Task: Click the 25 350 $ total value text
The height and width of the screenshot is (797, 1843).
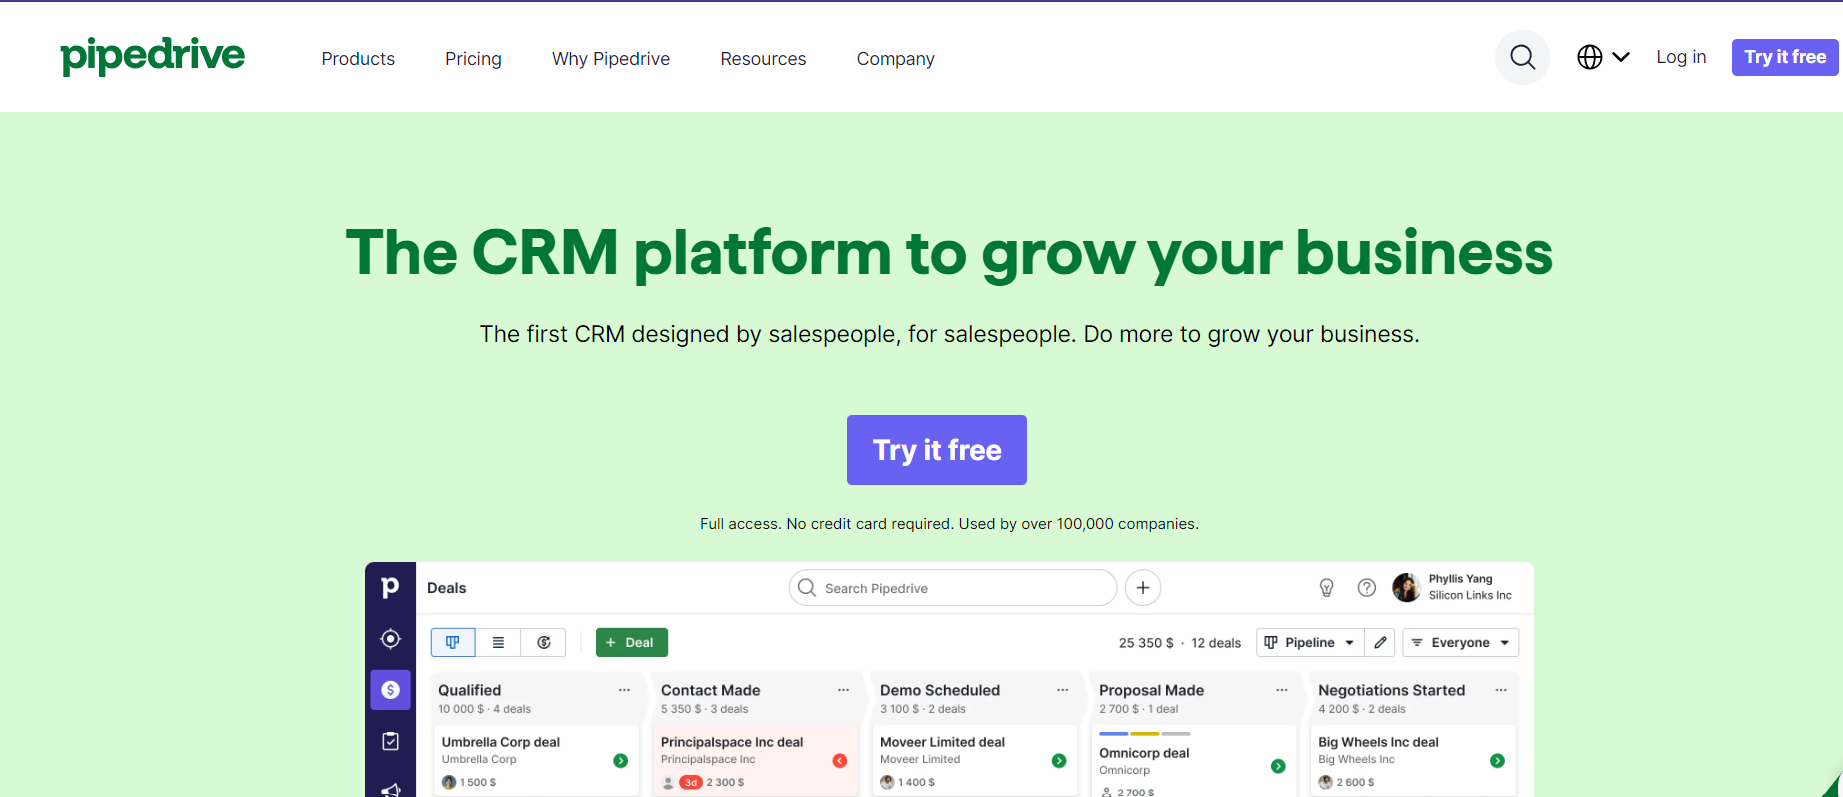Action: coord(1146,643)
